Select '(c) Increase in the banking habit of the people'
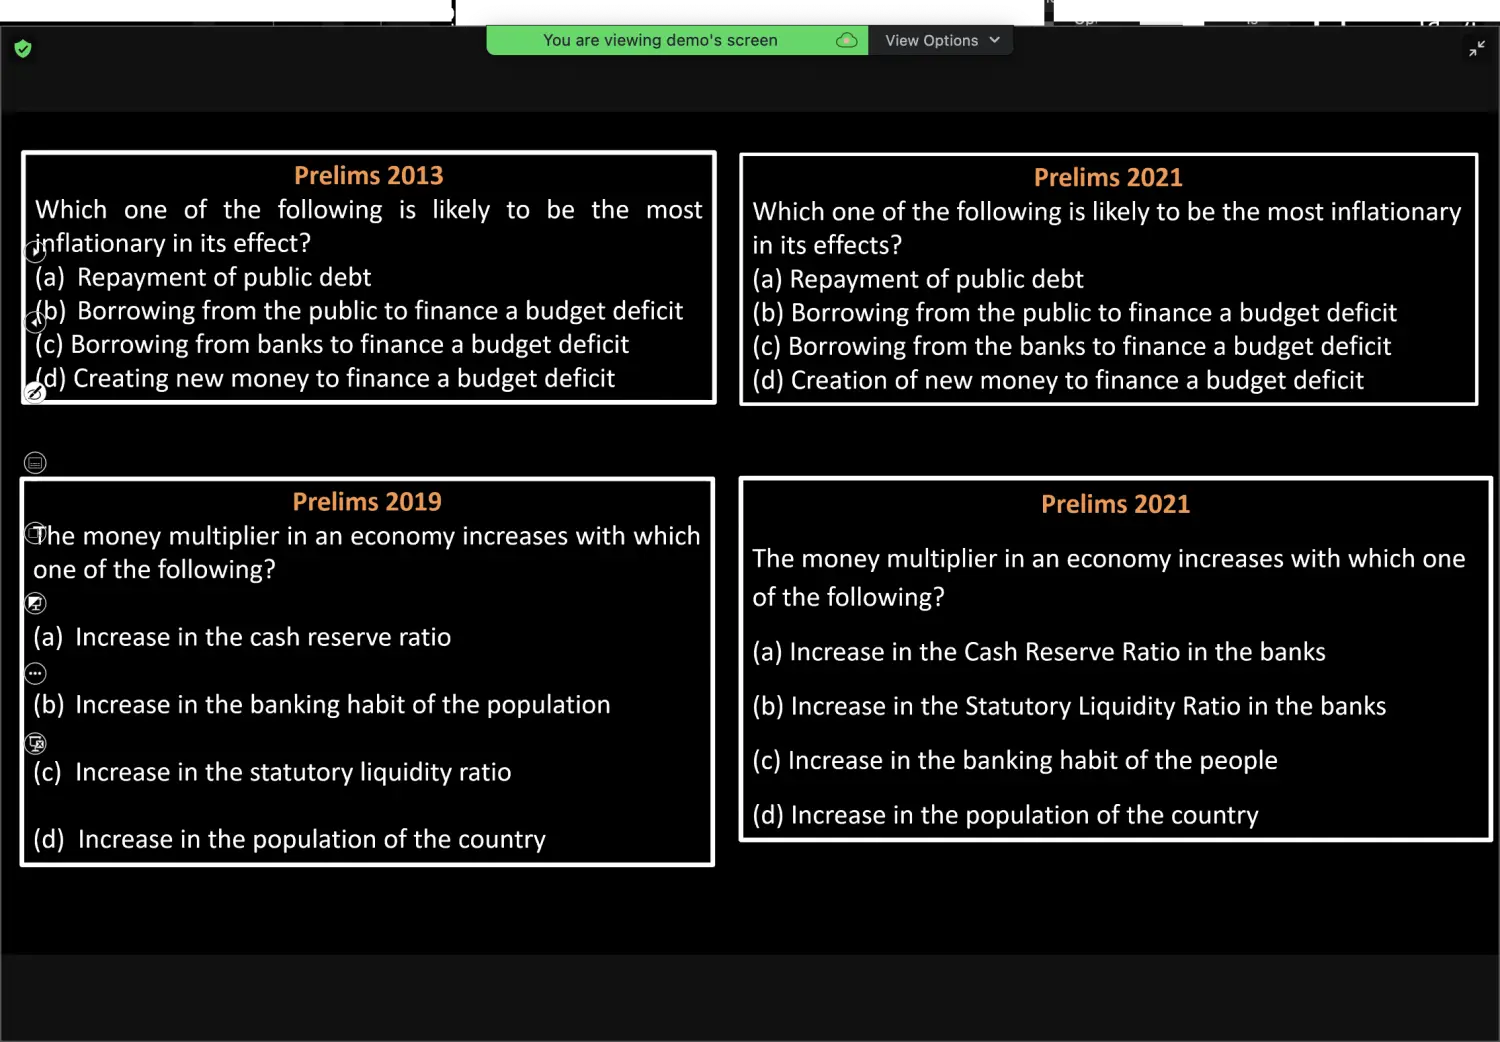Screen dimensions: 1500x1042 (1015, 761)
